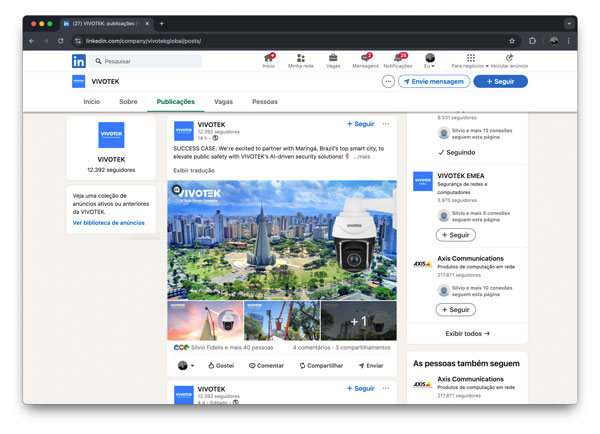Click Seguir on the first VIVOTEK post
The width and height of the screenshot is (600, 434).
[x=360, y=124]
